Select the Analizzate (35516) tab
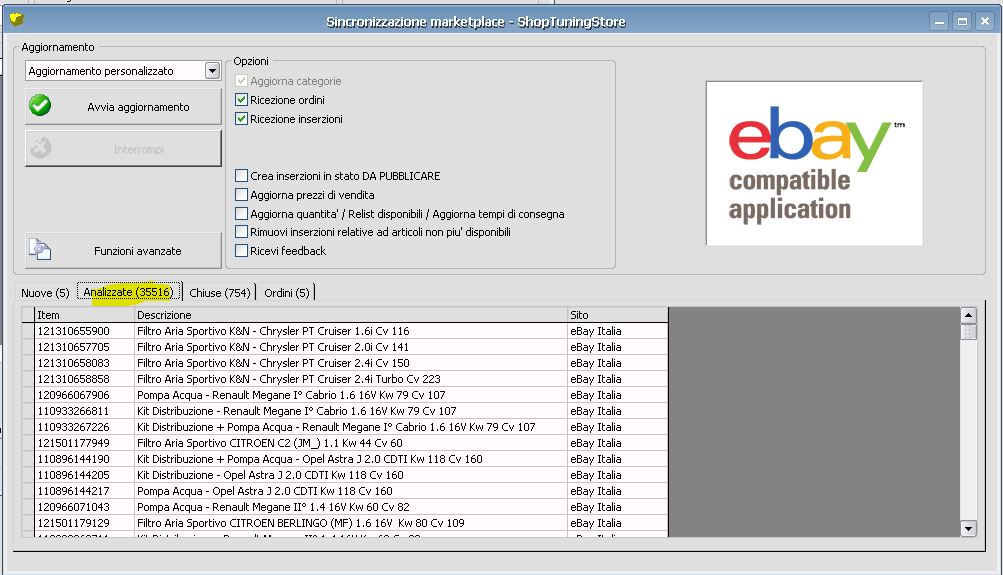1003x575 pixels. (x=129, y=292)
